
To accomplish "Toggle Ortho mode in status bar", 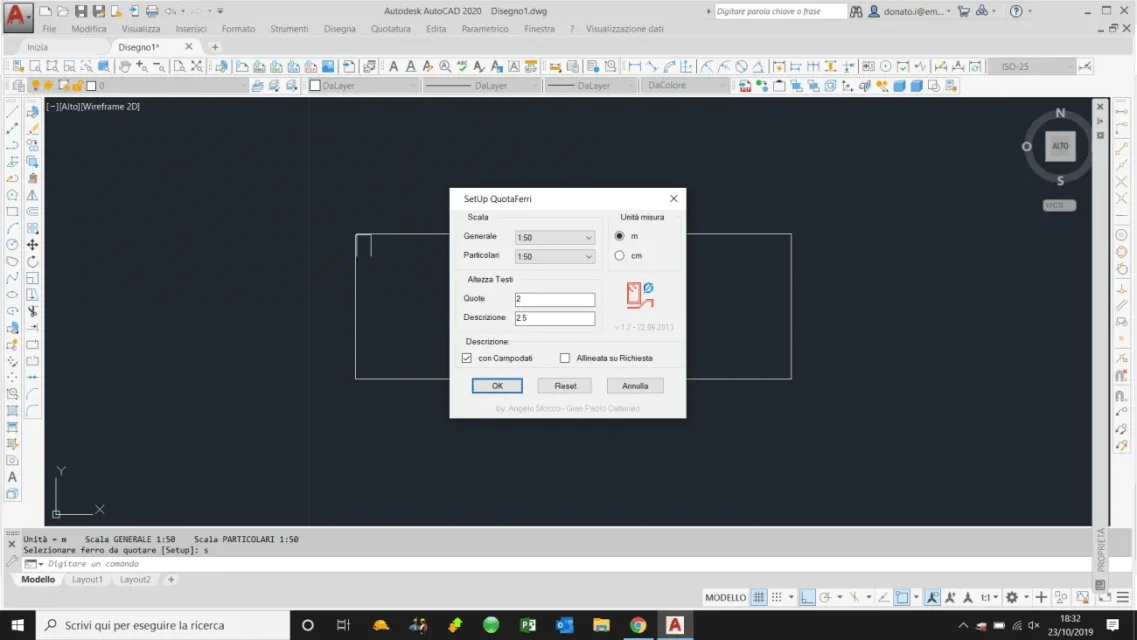I will tap(807, 597).
